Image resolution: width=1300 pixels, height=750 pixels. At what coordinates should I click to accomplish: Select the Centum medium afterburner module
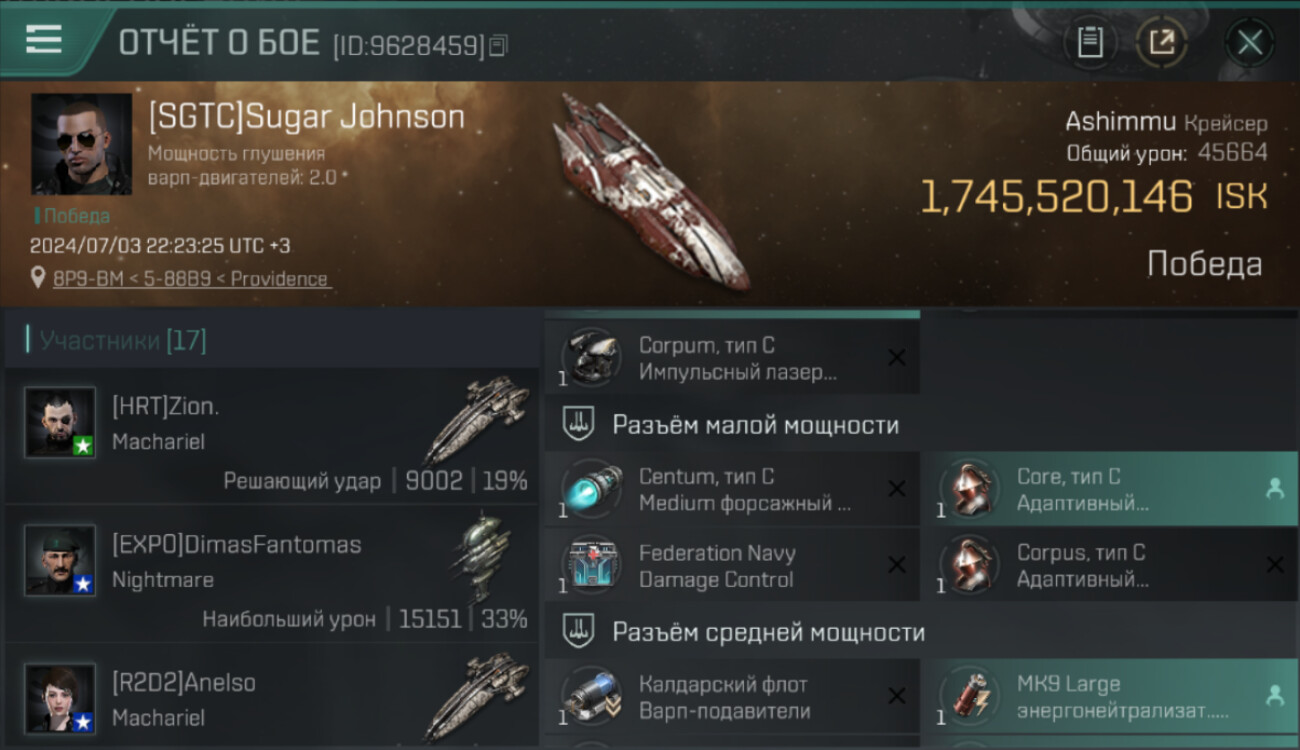click(x=732, y=489)
